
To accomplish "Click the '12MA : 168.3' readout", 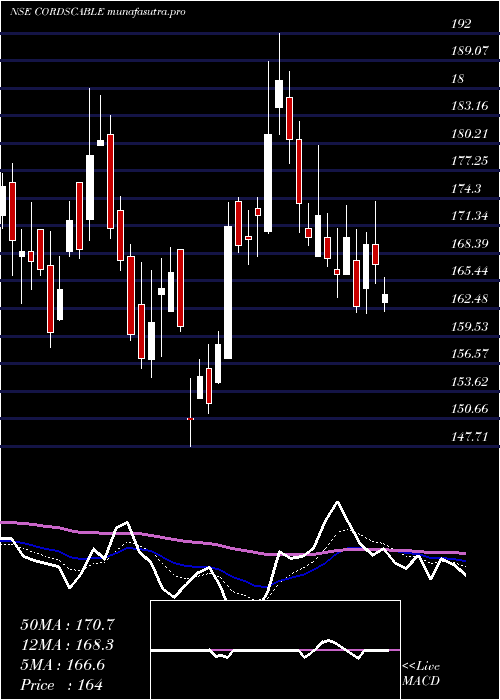I will 67,645.
